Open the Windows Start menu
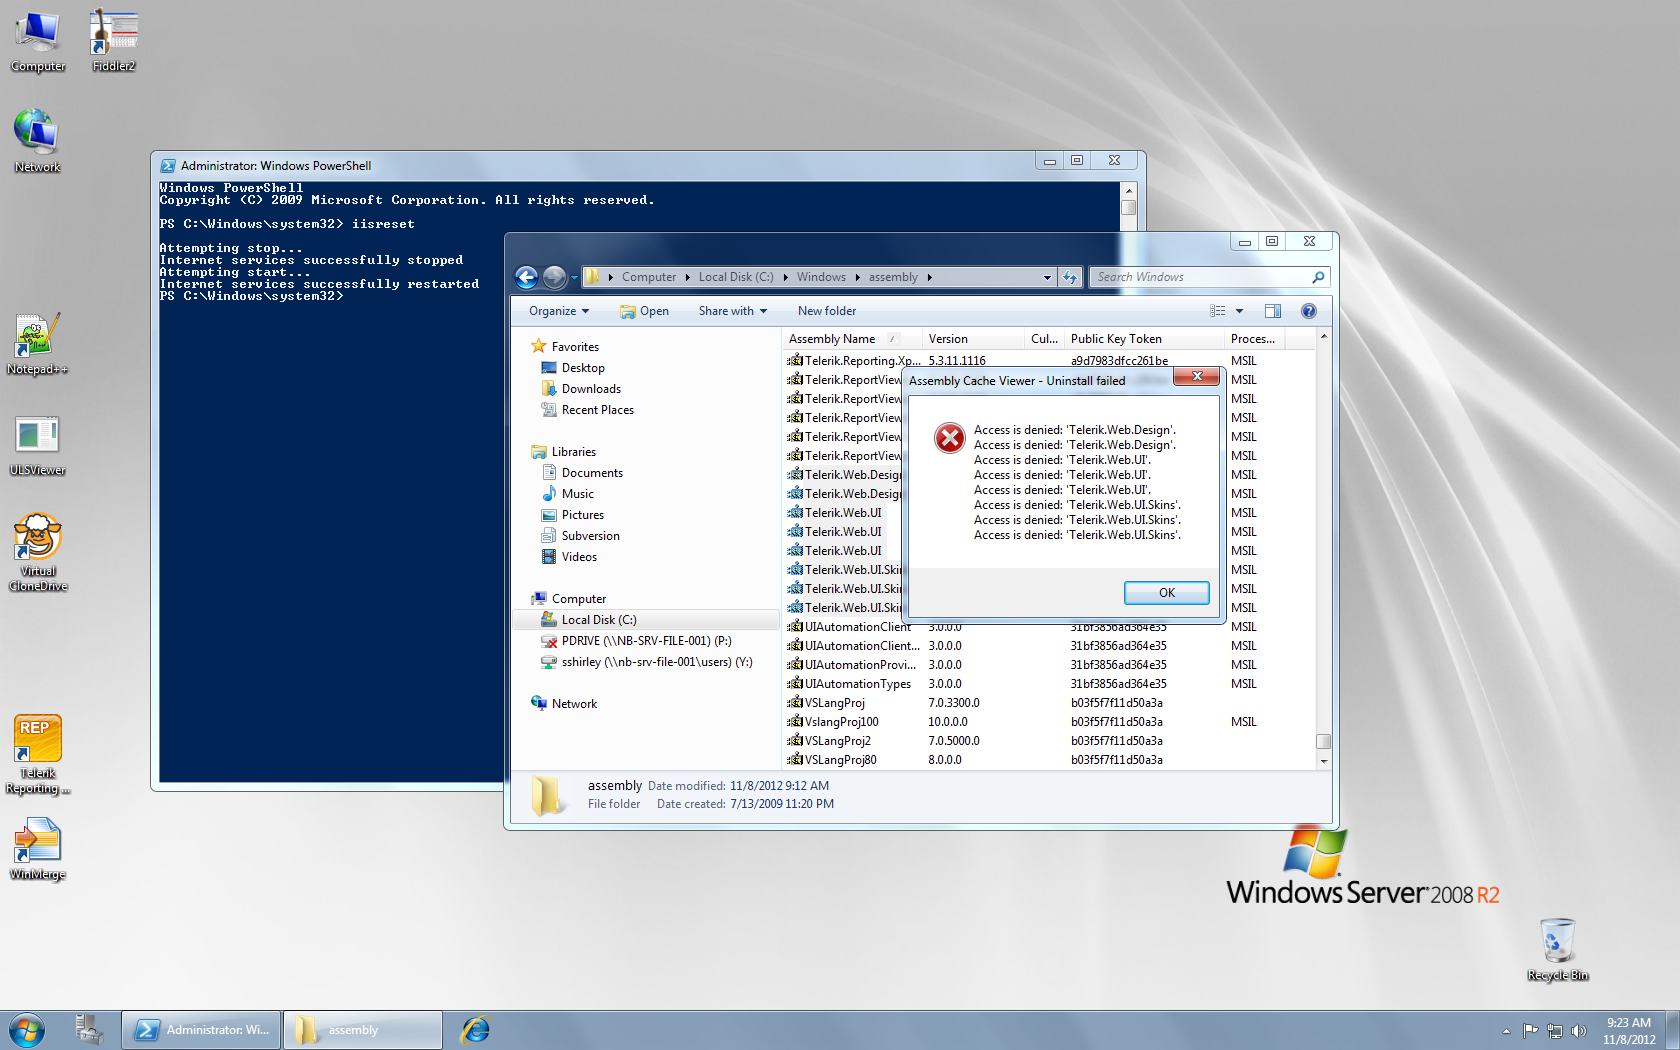 tap(26, 1030)
